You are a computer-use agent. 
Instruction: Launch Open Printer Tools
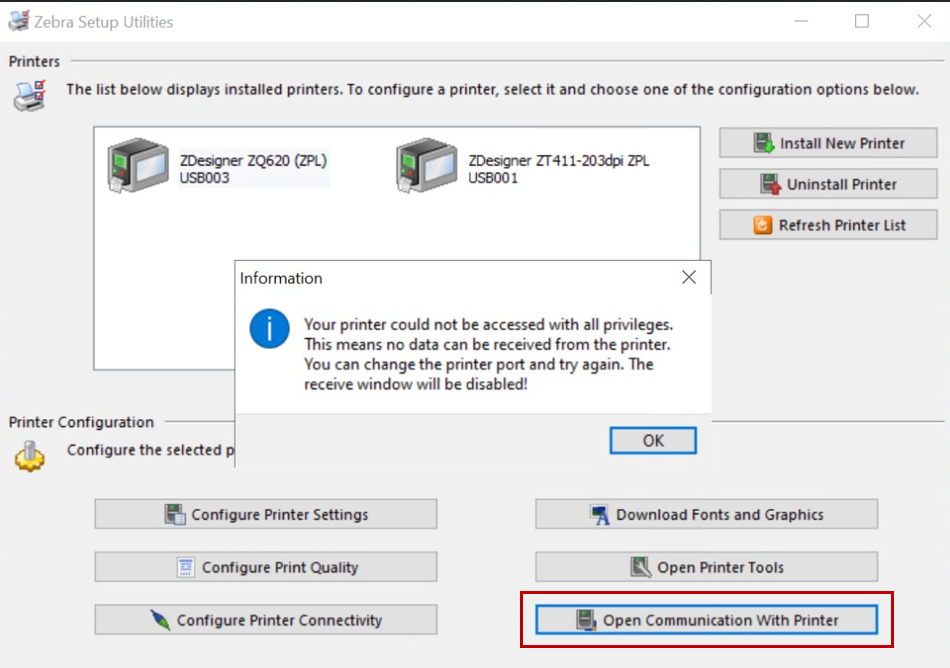[706, 567]
